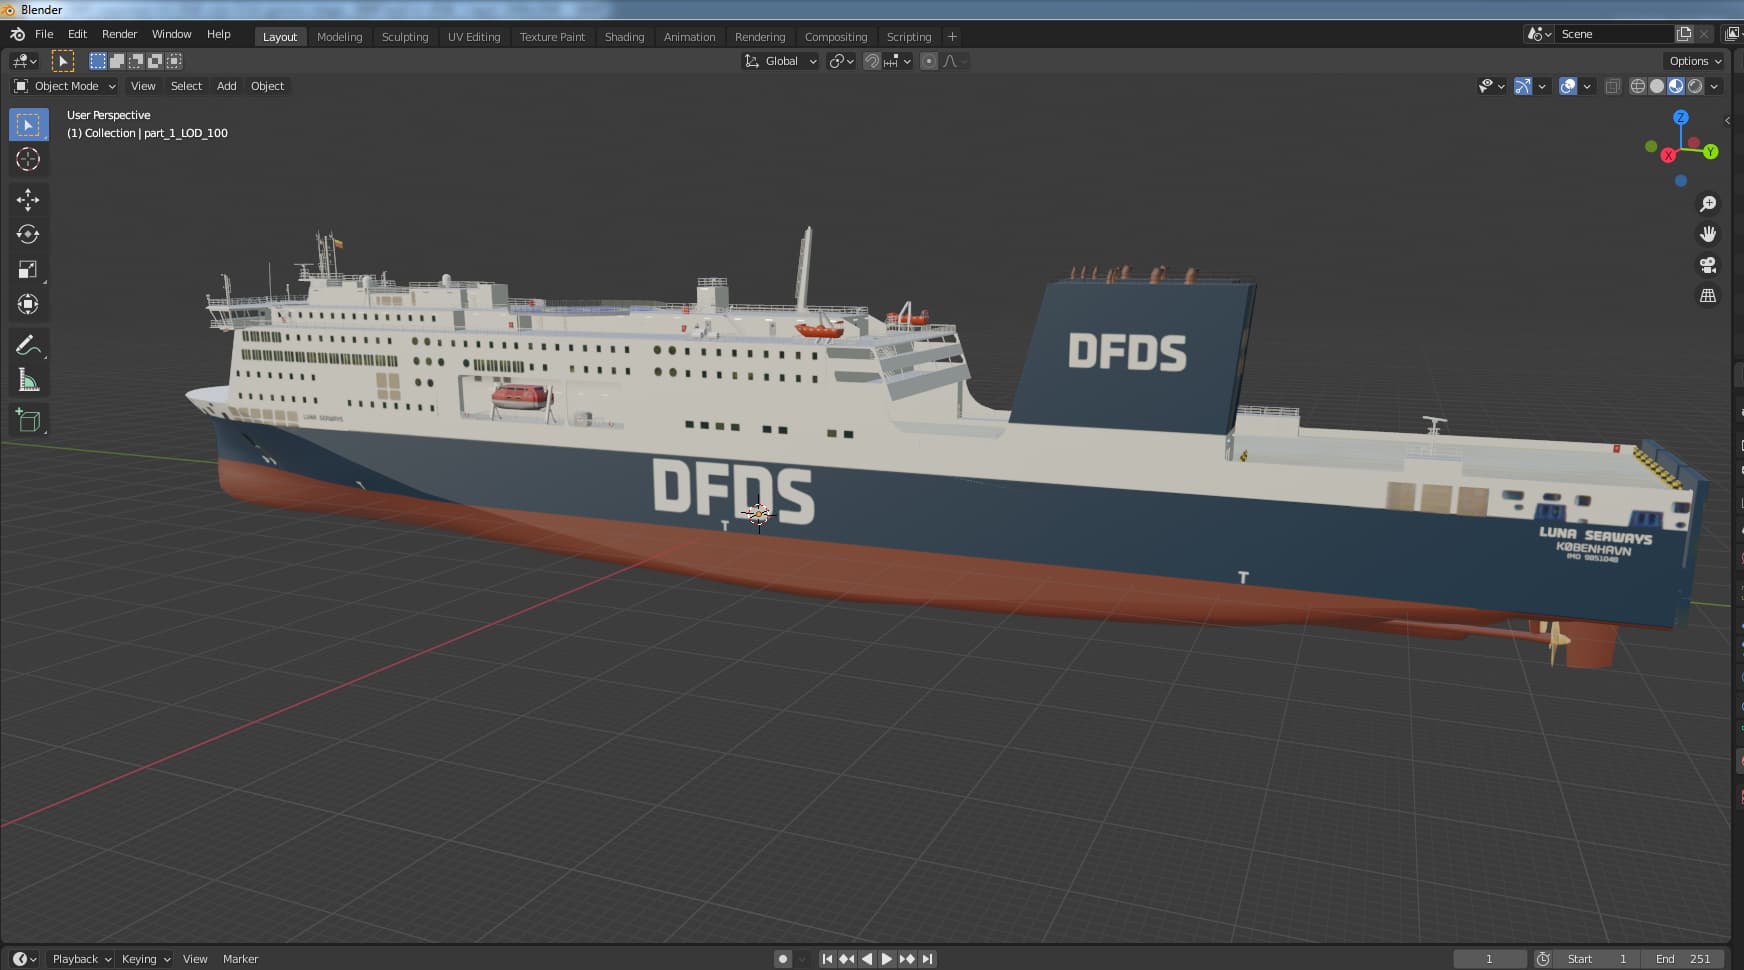Select the Measure tool
This screenshot has width=1744, height=970.
(28, 381)
